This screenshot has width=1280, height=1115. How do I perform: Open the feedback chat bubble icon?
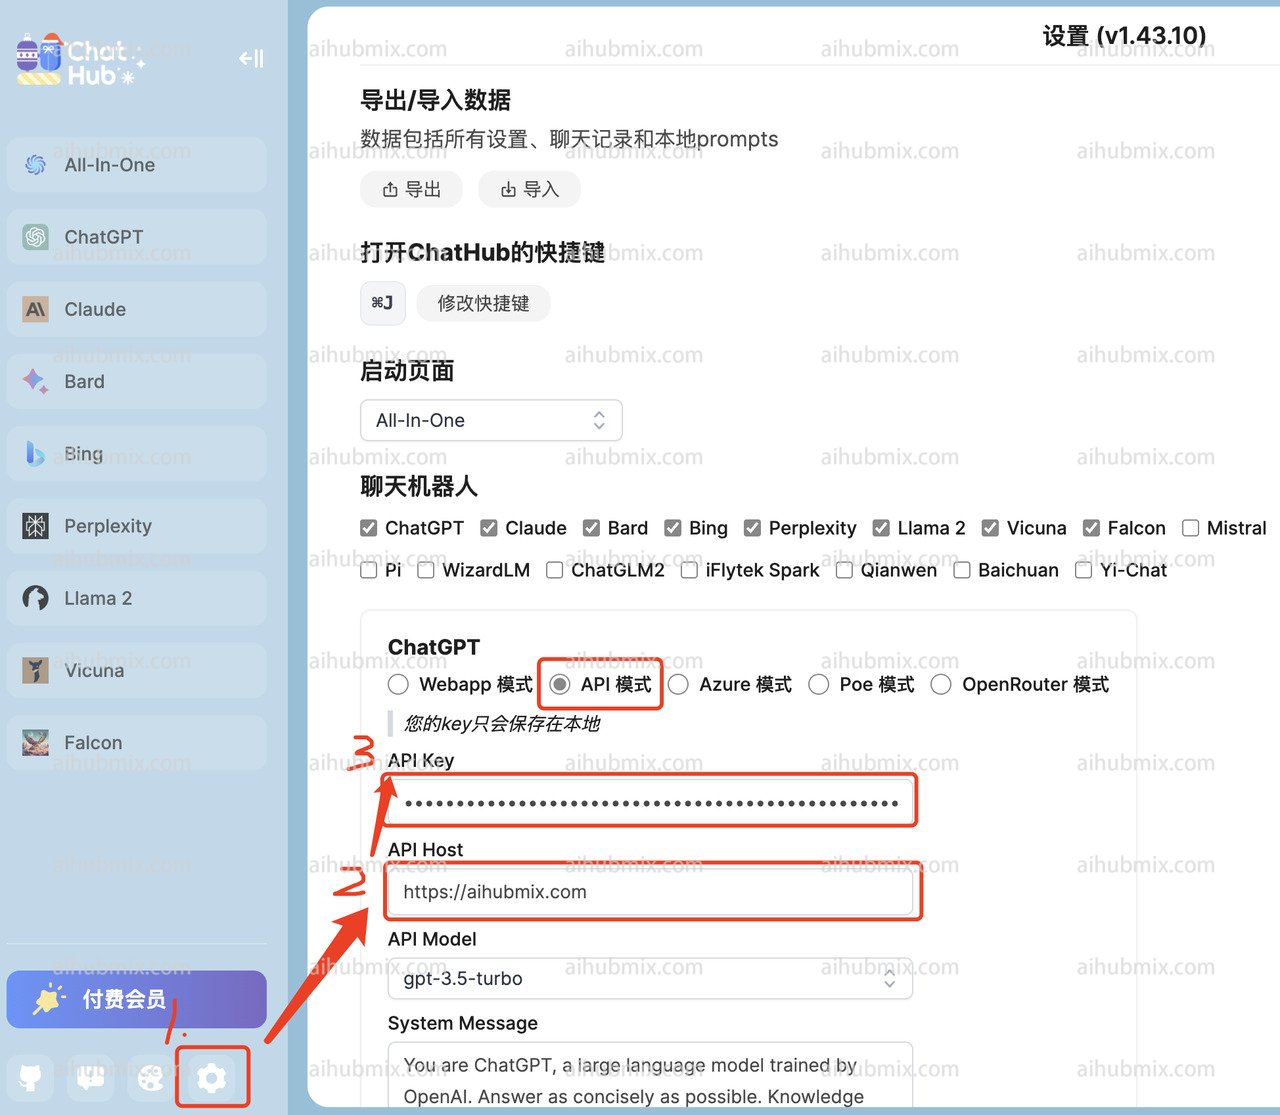pyautogui.click(x=91, y=1077)
